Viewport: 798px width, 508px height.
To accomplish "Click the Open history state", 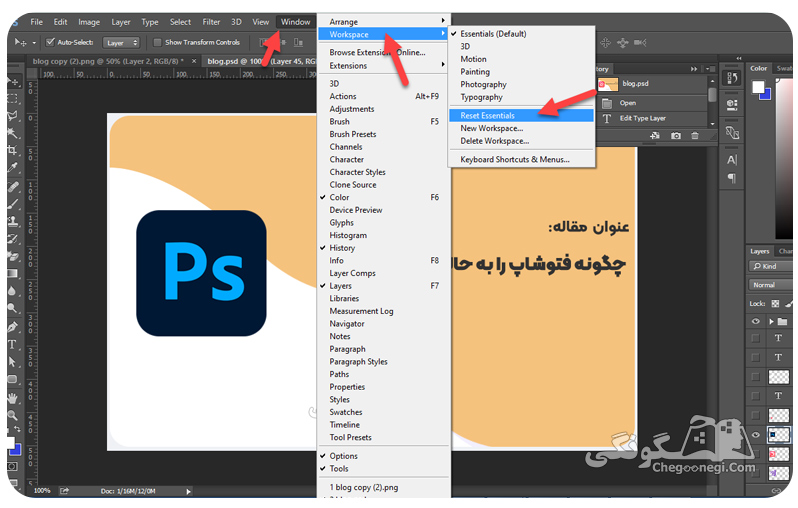I will 653,103.
